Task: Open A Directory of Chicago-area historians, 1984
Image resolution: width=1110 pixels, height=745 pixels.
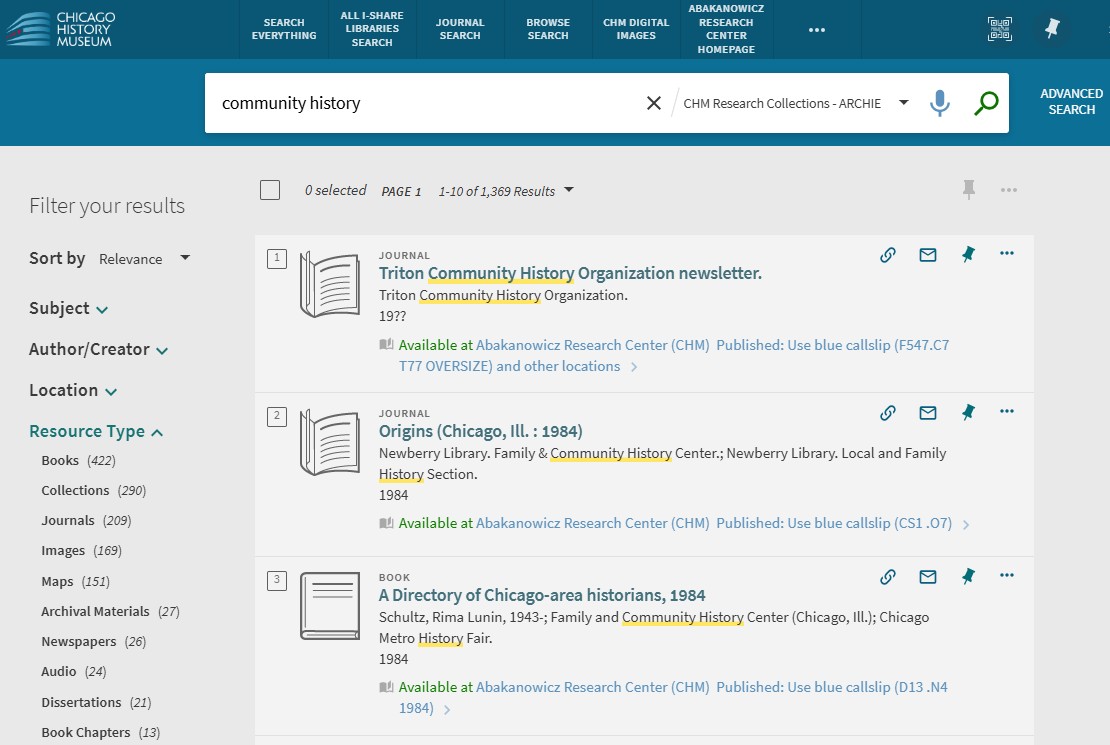Action: click(542, 596)
